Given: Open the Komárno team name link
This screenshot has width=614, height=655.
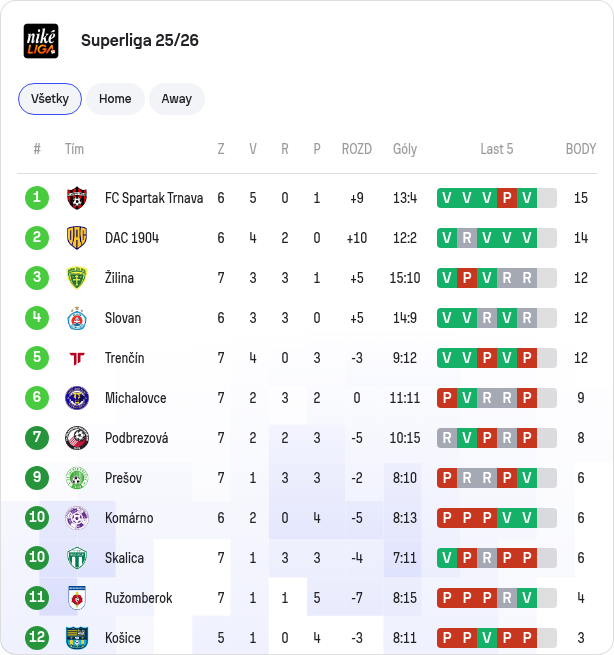Looking at the screenshot, I should pyautogui.click(x=129, y=518).
